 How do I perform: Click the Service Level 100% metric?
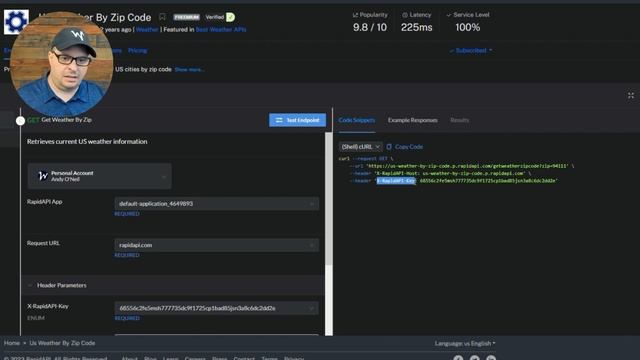tap(468, 22)
